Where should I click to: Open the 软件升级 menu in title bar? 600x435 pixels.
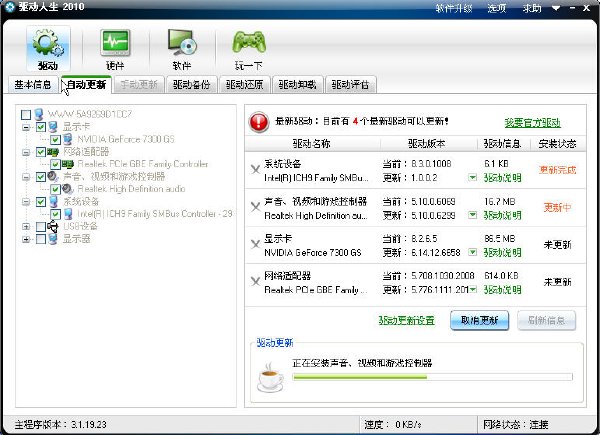point(454,8)
